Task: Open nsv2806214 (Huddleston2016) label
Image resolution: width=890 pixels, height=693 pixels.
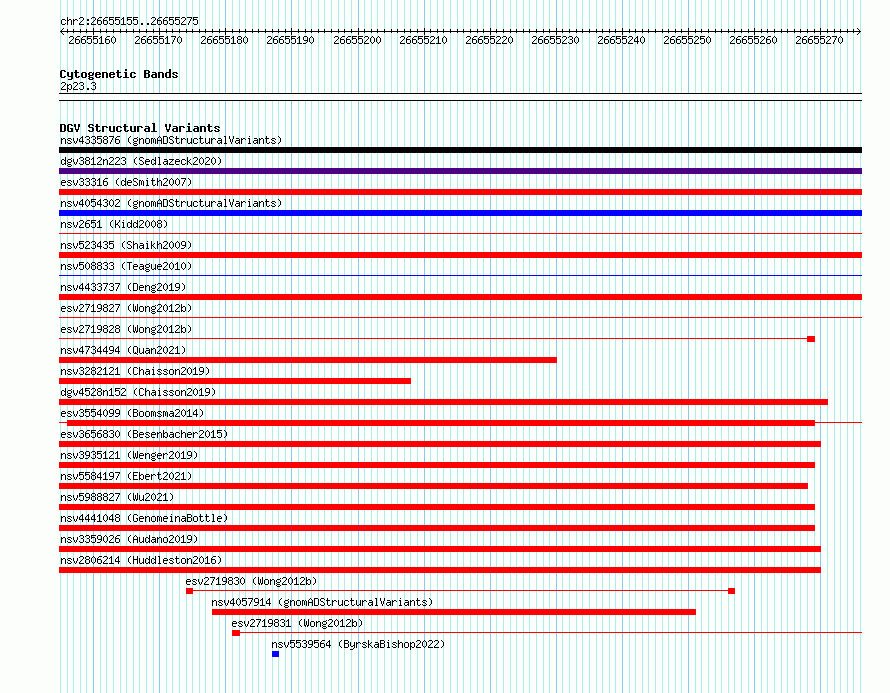Action: 141,560
